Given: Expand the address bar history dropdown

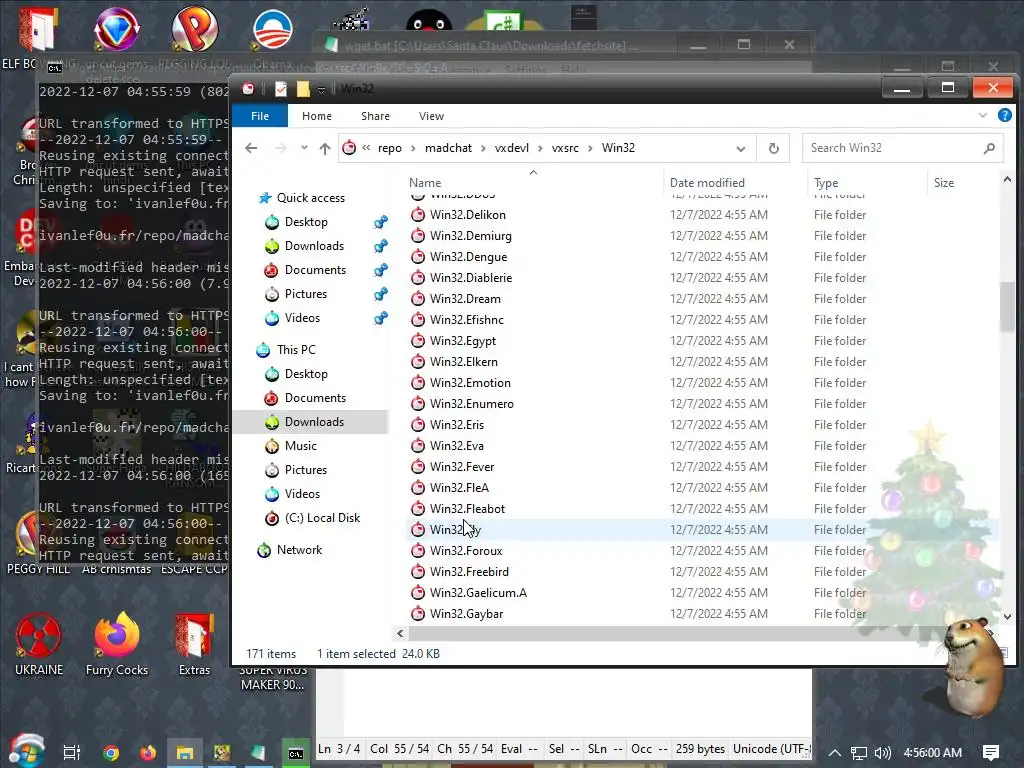Looking at the screenshot, I should tap(741, 148).
